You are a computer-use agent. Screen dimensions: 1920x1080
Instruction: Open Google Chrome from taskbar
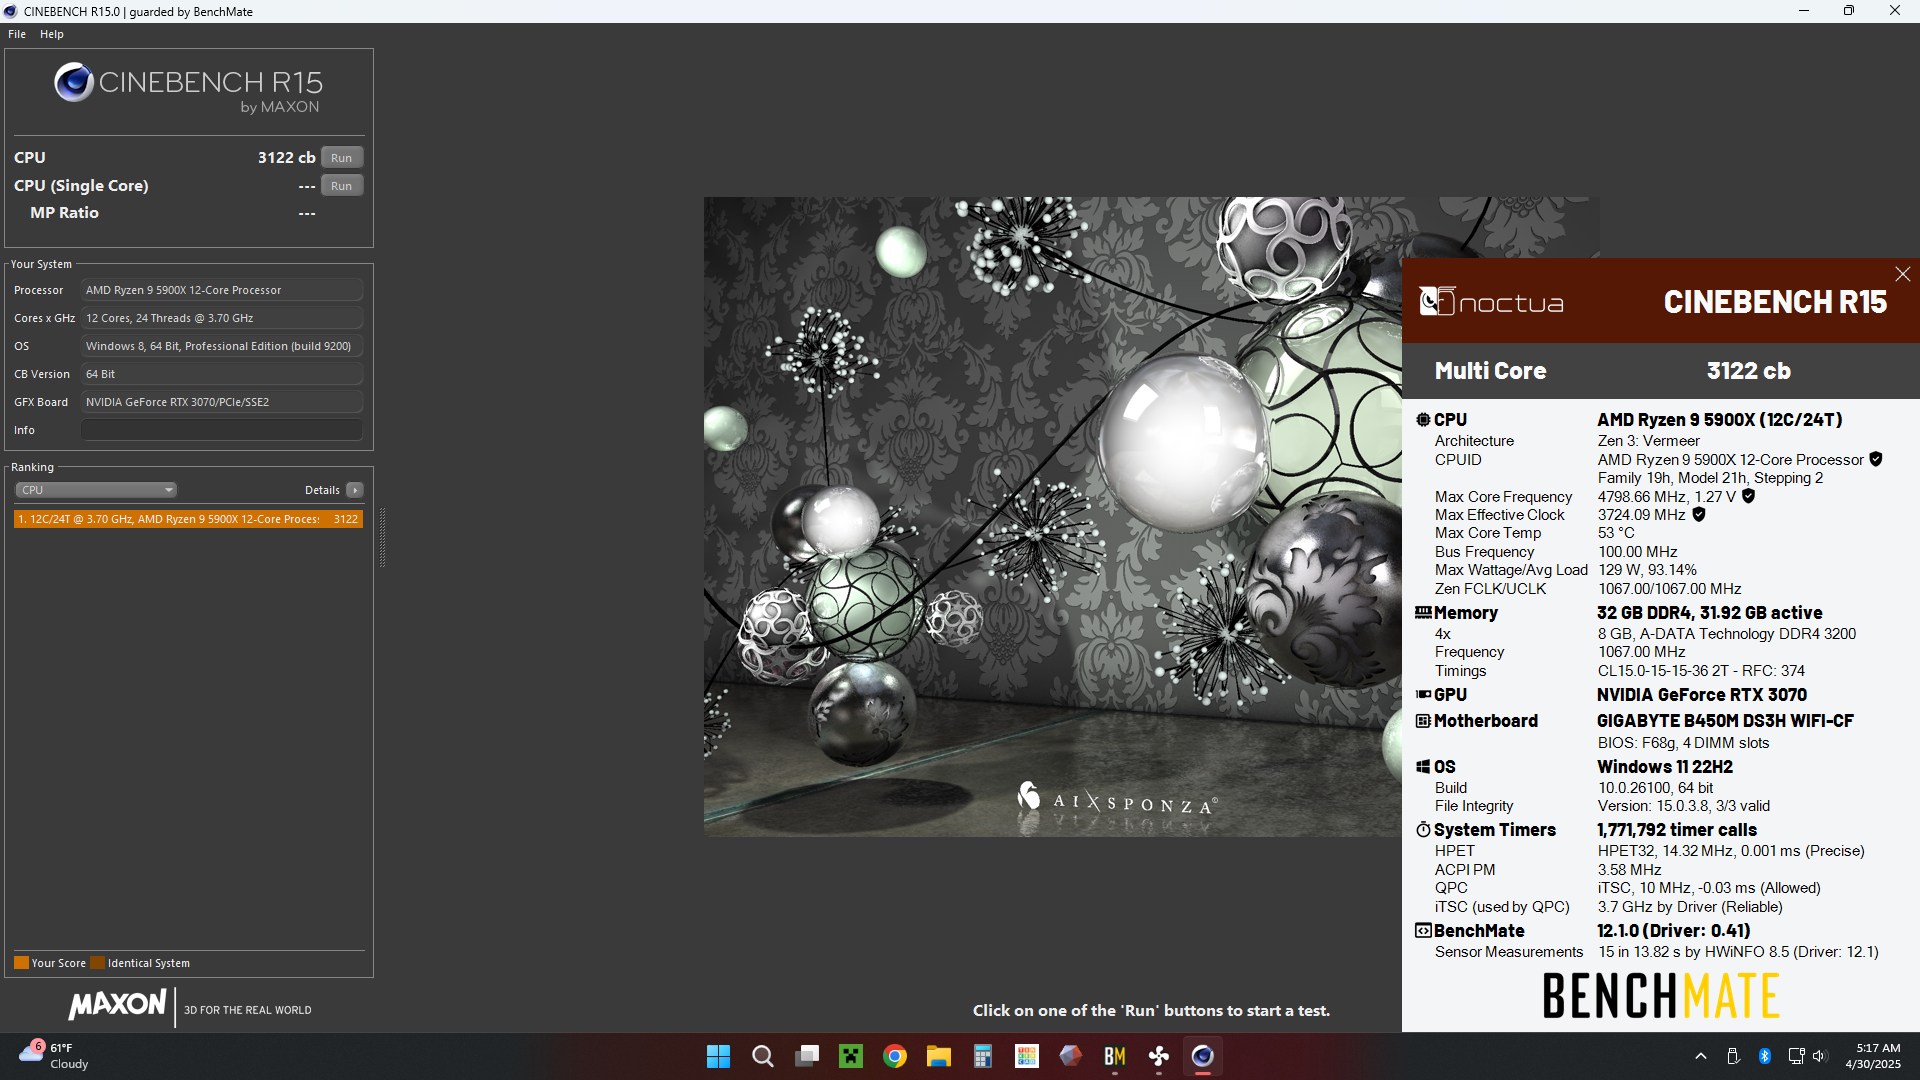895,1056
